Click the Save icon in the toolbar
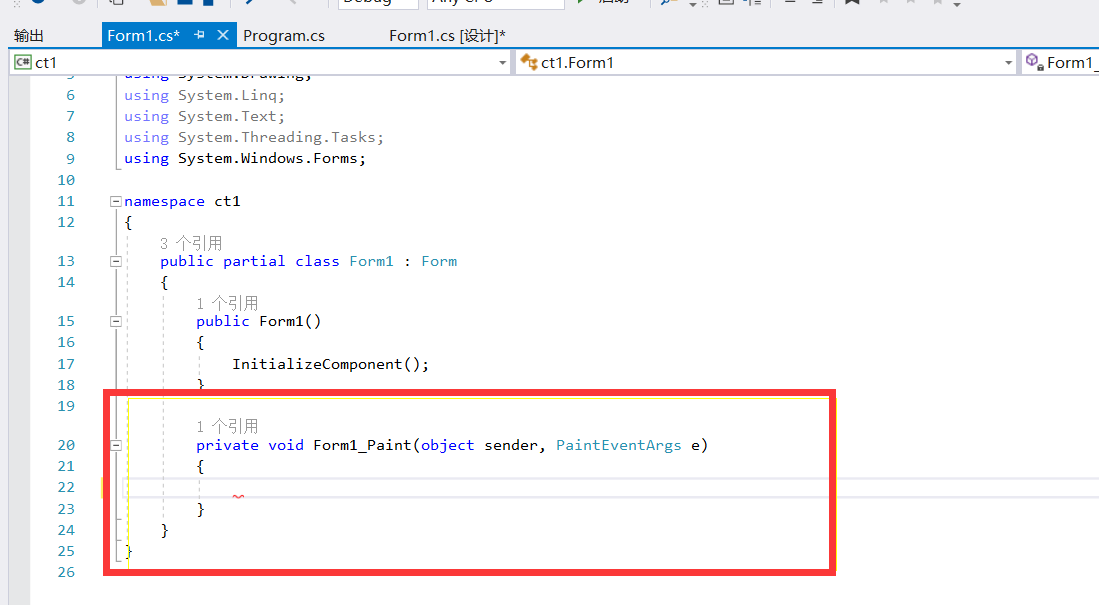Image resolution: width=1099 pixels, height=605 pixels. [x=185, y=5]
